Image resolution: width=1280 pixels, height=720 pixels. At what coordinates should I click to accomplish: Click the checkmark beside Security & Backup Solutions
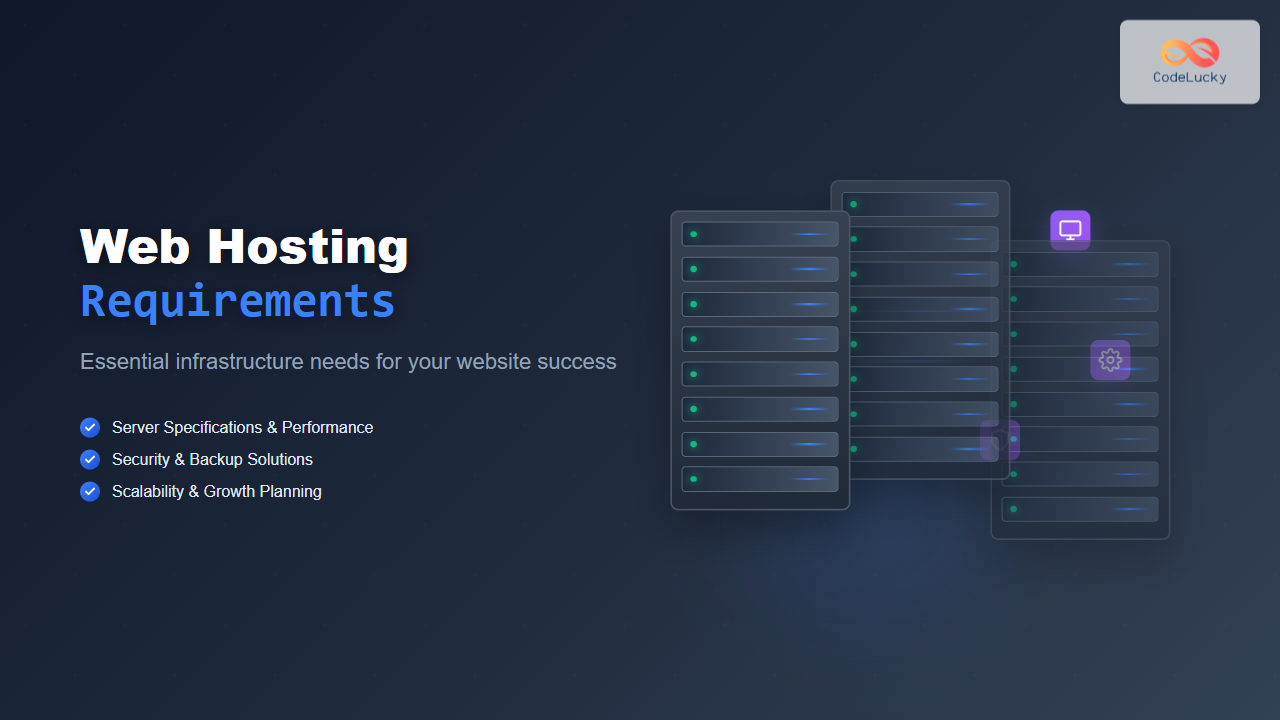pos(90,460)
